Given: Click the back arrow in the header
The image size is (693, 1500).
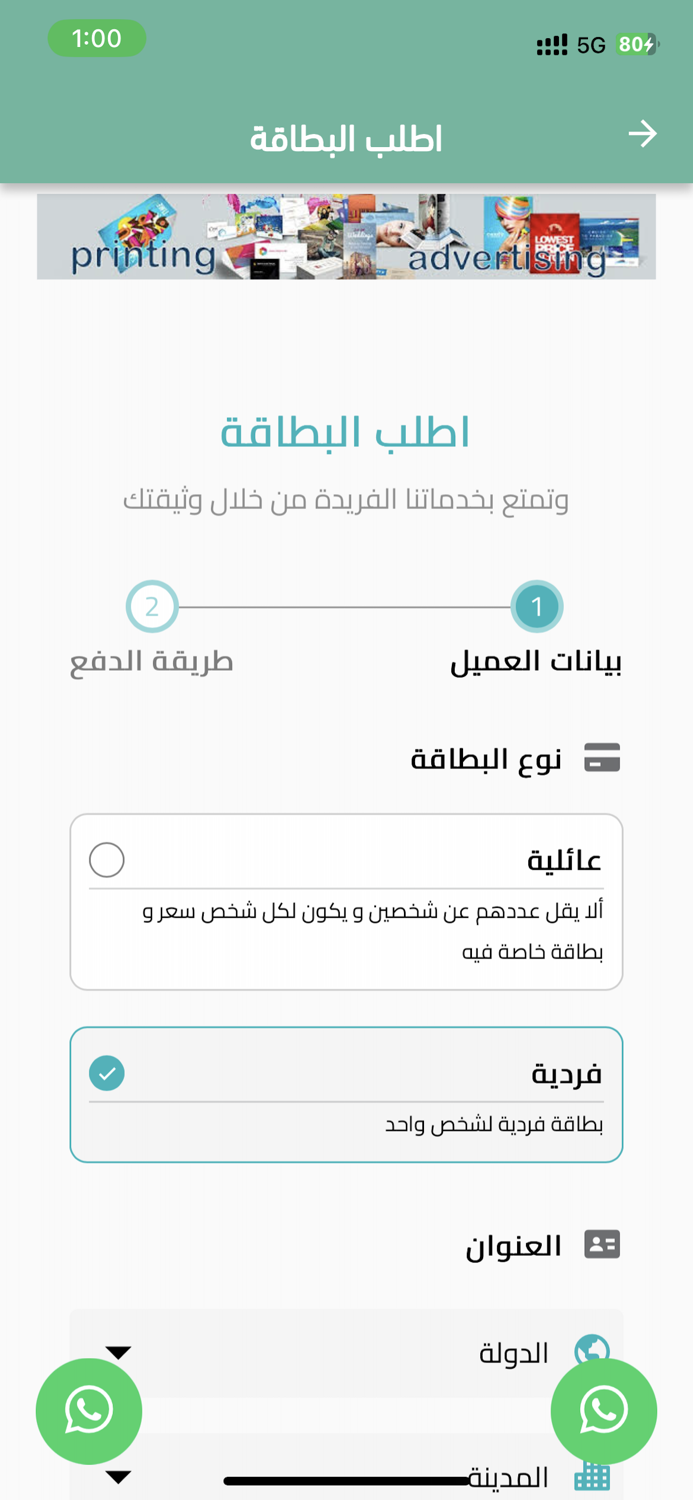Looking at the screenshot, I should pos(645,131).
